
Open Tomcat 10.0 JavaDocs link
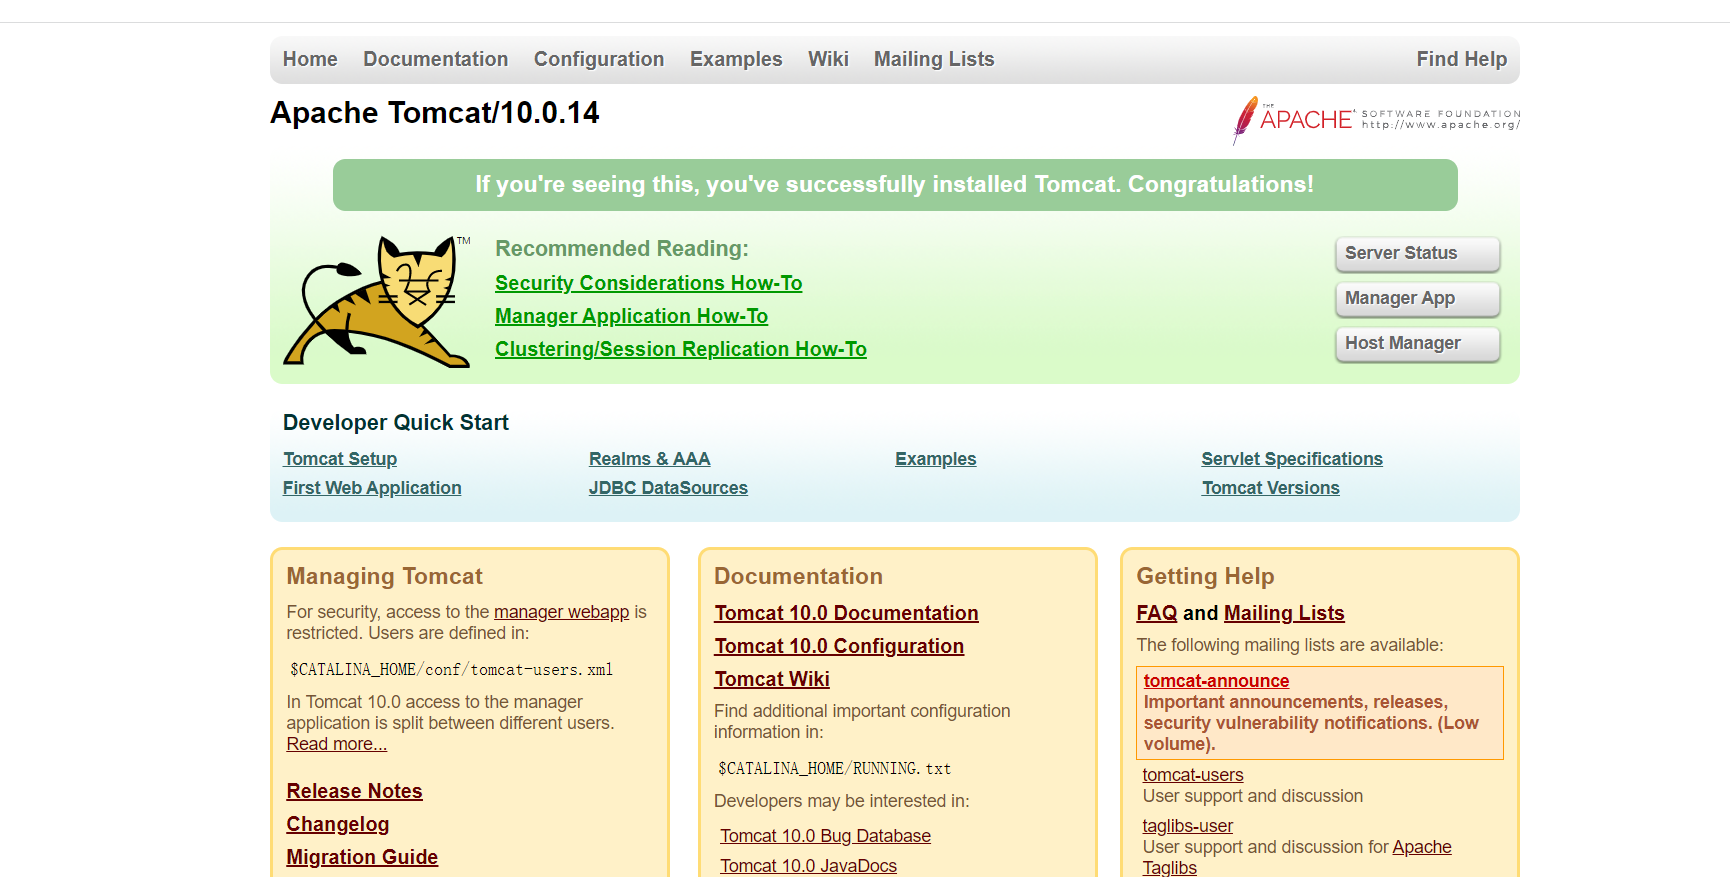click(808, 866)
